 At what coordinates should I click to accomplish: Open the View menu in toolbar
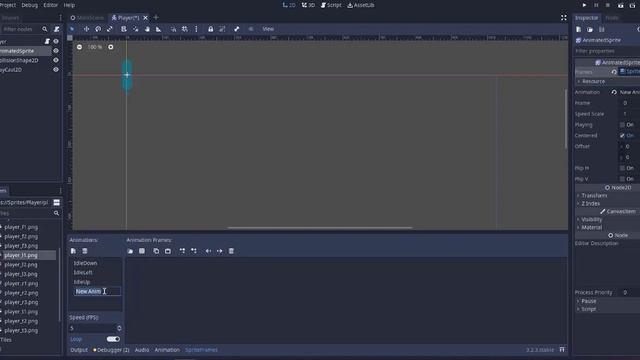268,29
